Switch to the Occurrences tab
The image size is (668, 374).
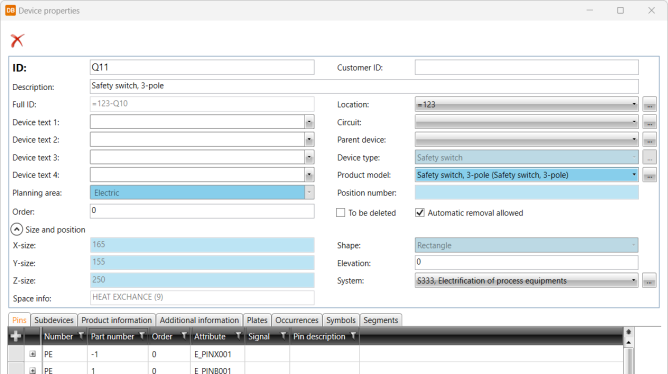point(297,320)
